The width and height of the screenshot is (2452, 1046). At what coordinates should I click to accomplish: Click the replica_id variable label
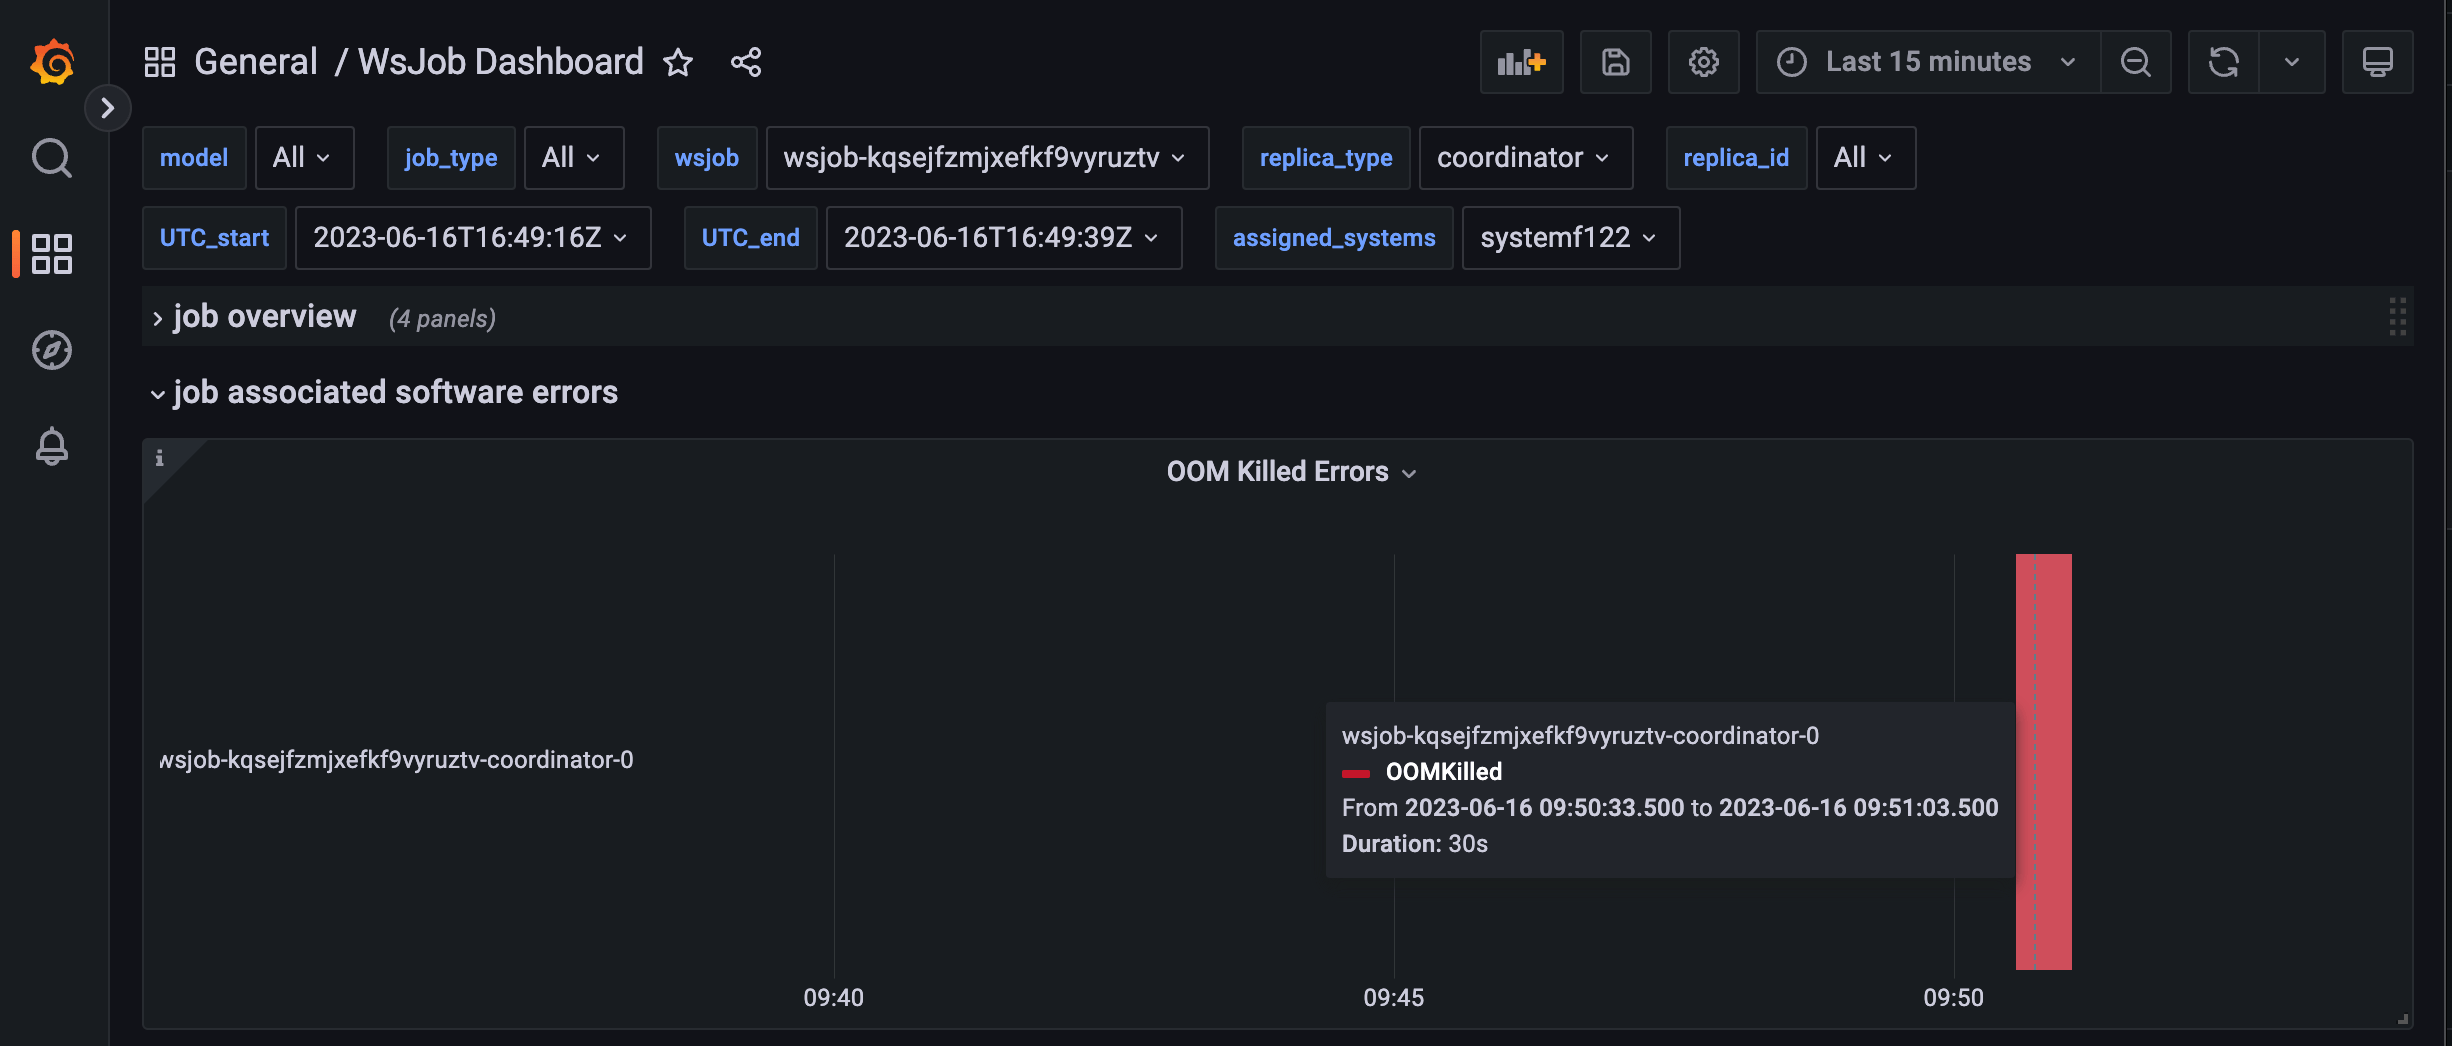tap(1736, 158)
